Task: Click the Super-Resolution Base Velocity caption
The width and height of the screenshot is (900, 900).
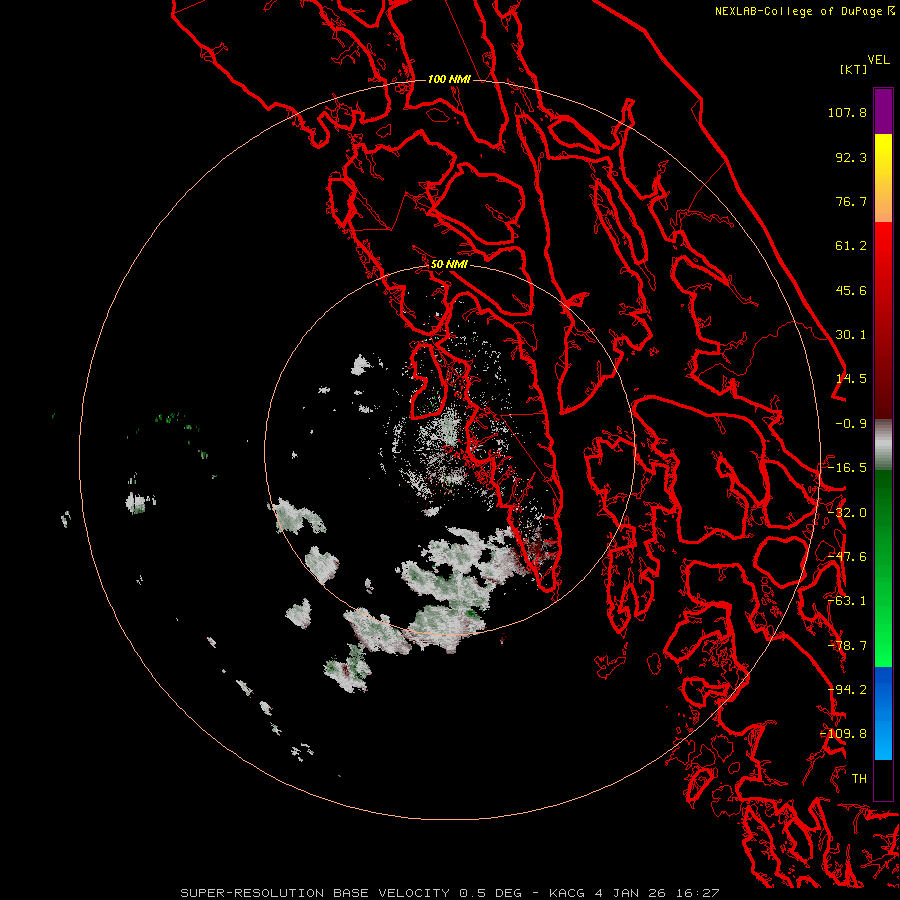Action: (449, 893)
